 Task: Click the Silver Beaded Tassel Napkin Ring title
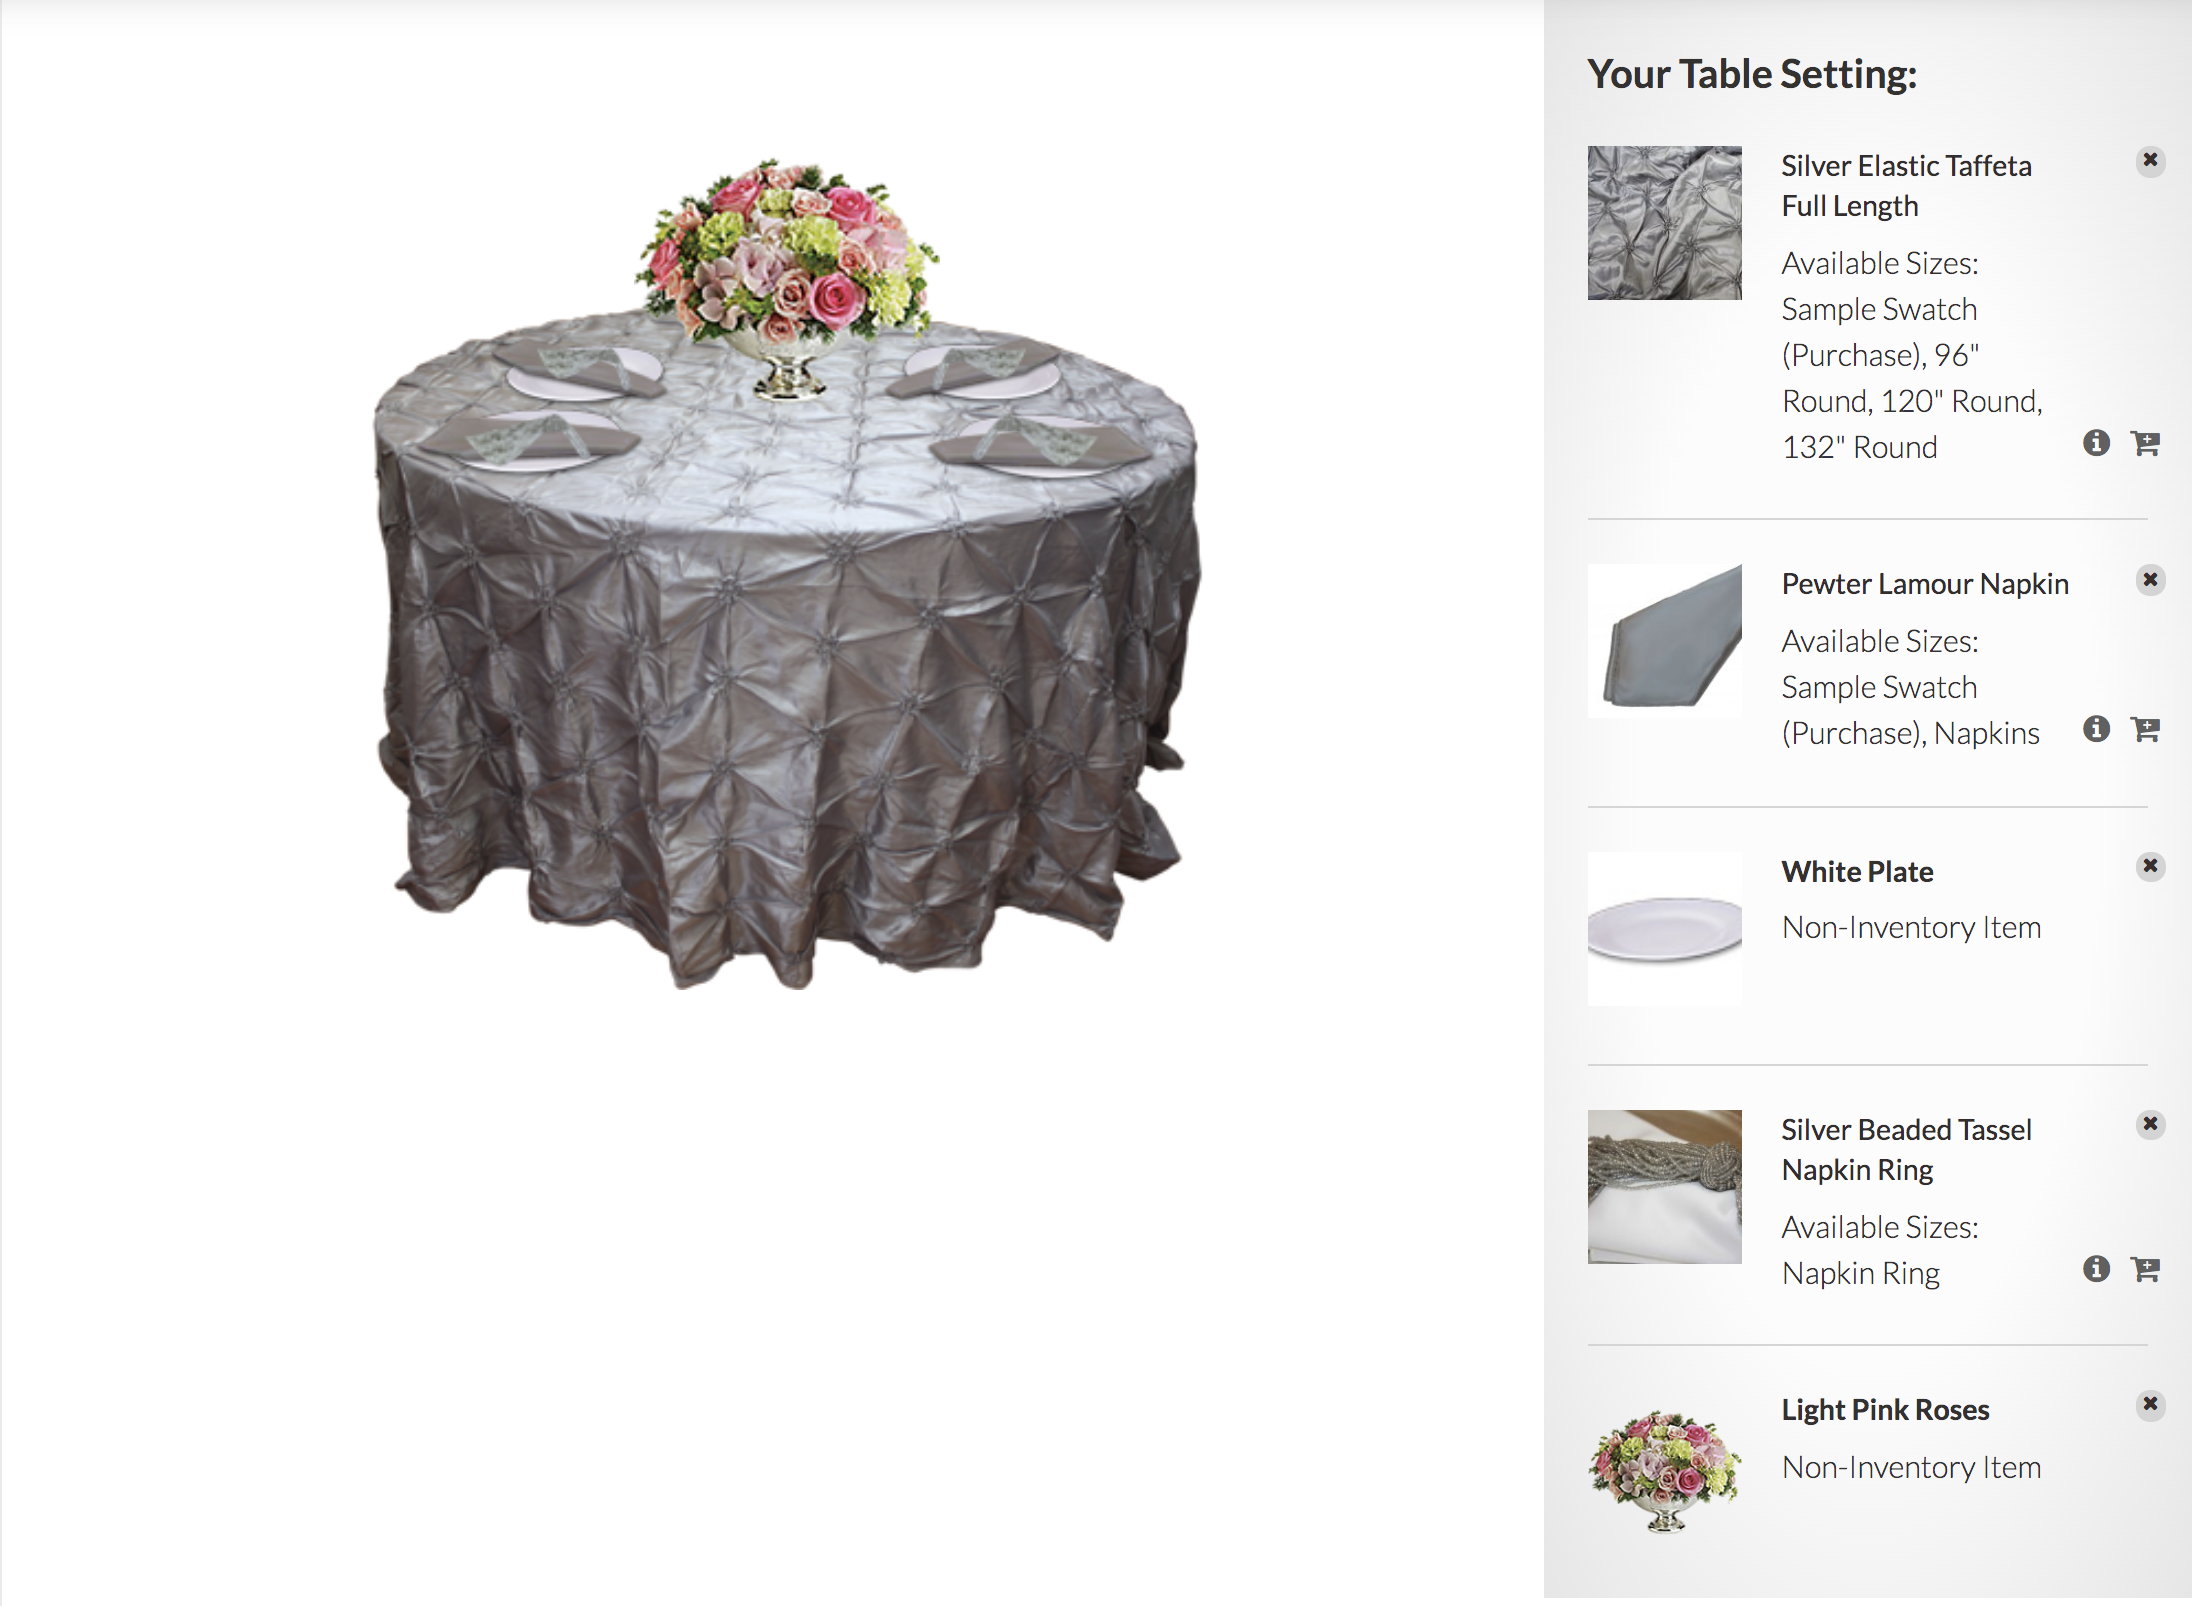tap(1906, 1150)
